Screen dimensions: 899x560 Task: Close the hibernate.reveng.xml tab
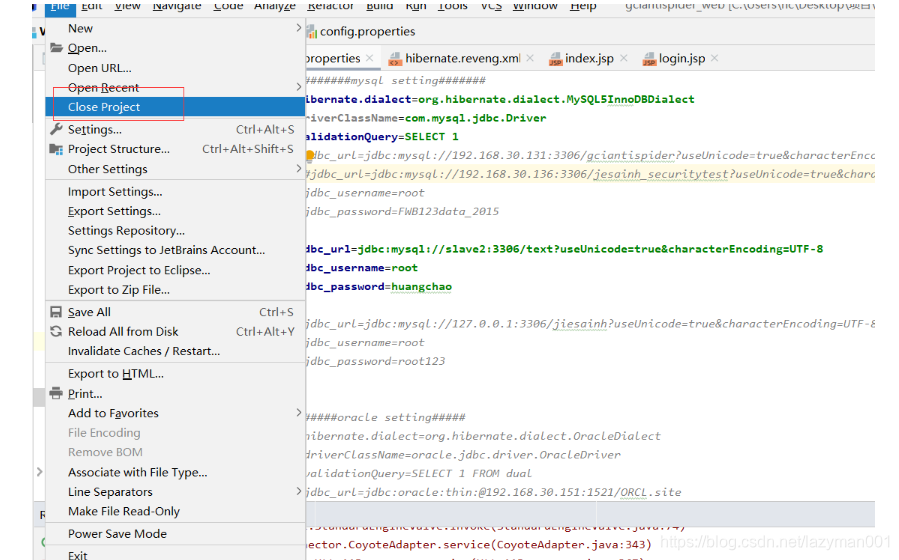pos(530,58)
